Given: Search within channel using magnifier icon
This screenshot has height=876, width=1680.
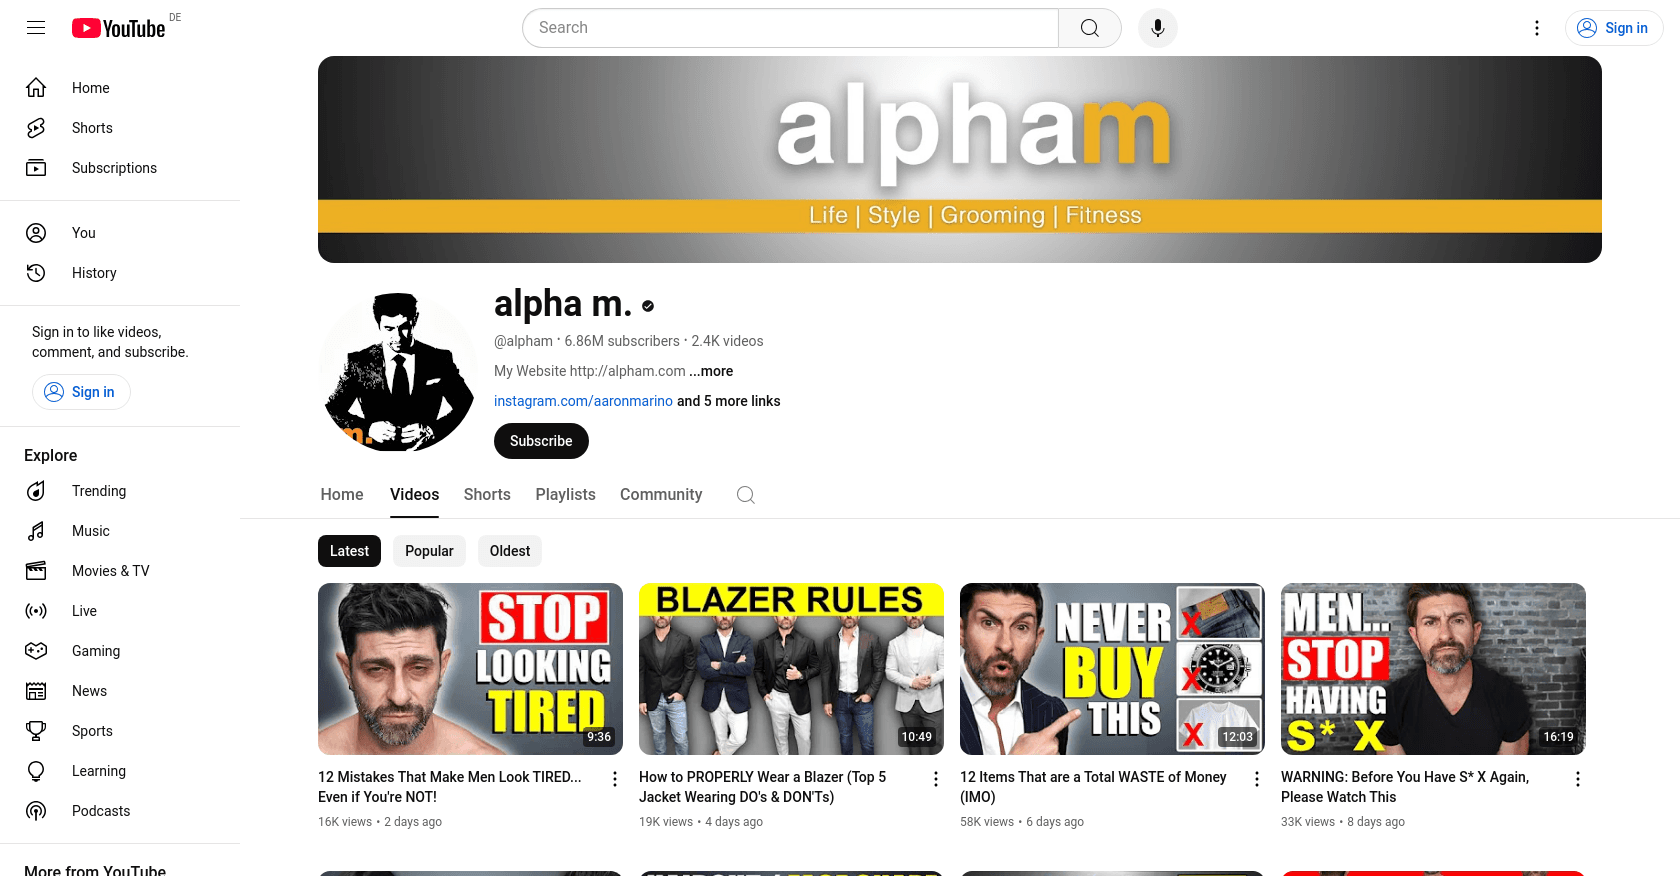Looking at the screenshot, I should pos(746,495).
